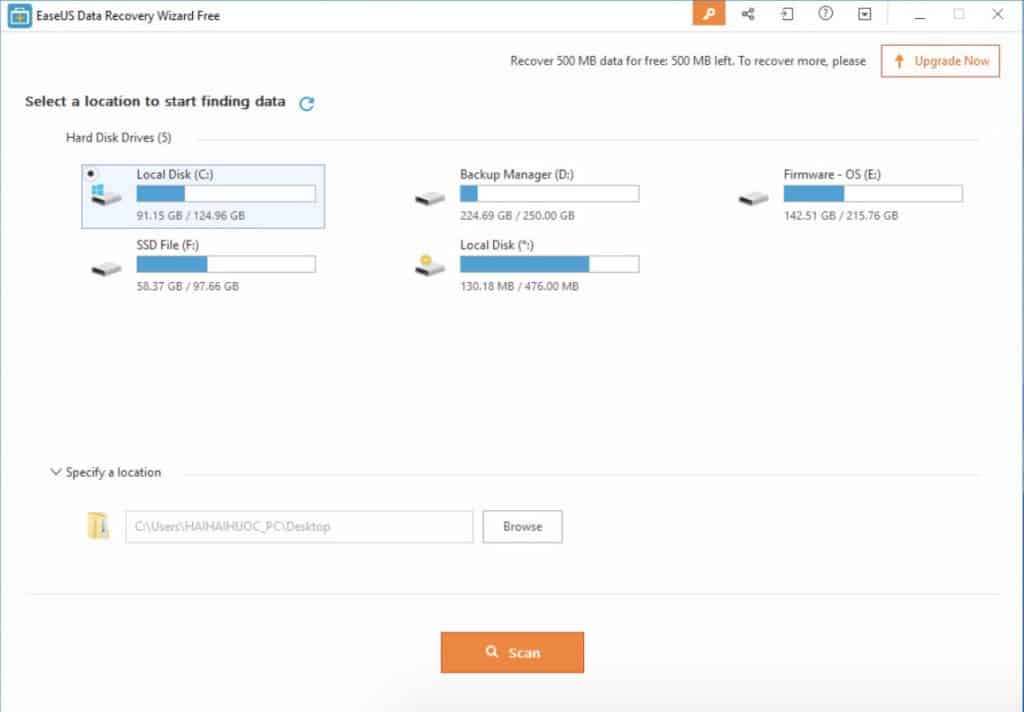The image size is (1024, 712).
Task: Click the Backup Manager (D:) label
Action: (517, 174)
